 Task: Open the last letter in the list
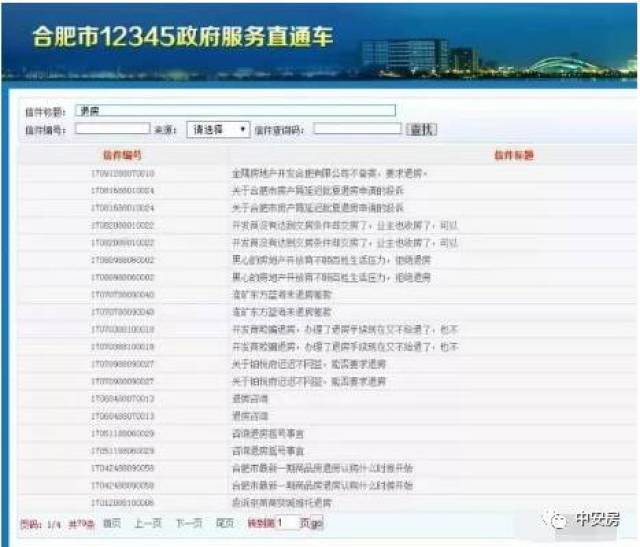tap(282, 503)
